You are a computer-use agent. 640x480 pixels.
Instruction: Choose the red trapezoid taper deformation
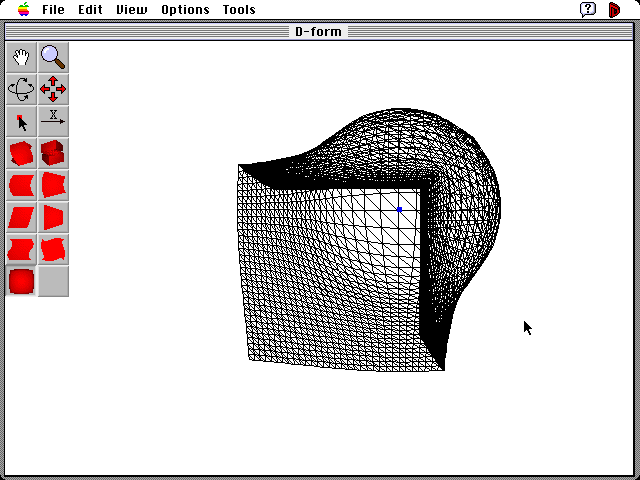pyautogui.click(x=53, y=217)
